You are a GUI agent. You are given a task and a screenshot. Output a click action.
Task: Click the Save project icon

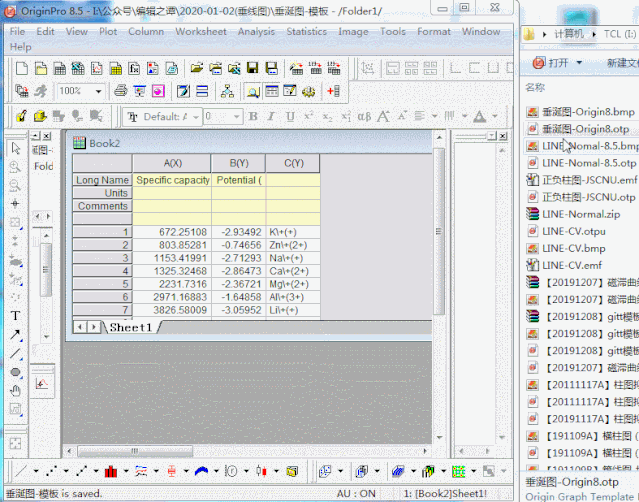tap(252, 69)
